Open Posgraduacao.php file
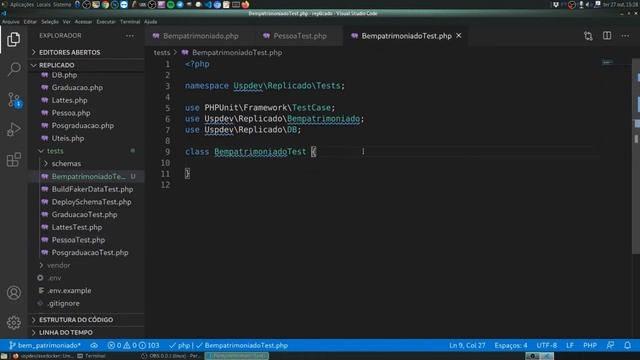Screen dimensions: 640x360 coord(86,126)
